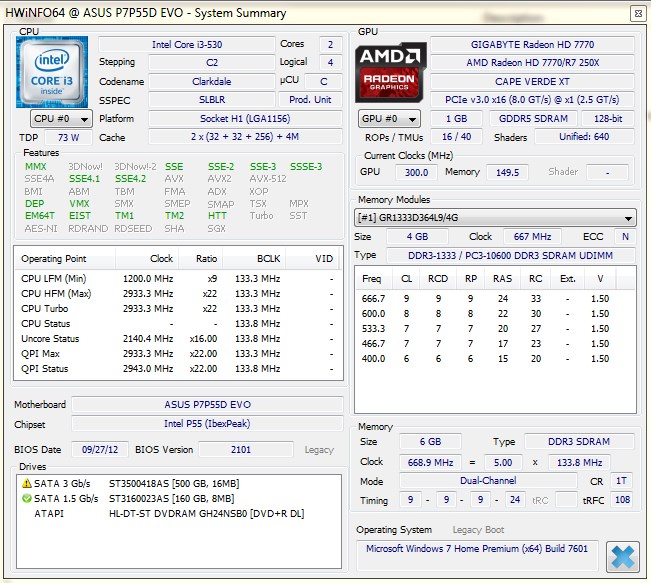Click the Intel Core i3 inside logo
Image resolution: width=651 pixels, height=583 pixels.
52,72
